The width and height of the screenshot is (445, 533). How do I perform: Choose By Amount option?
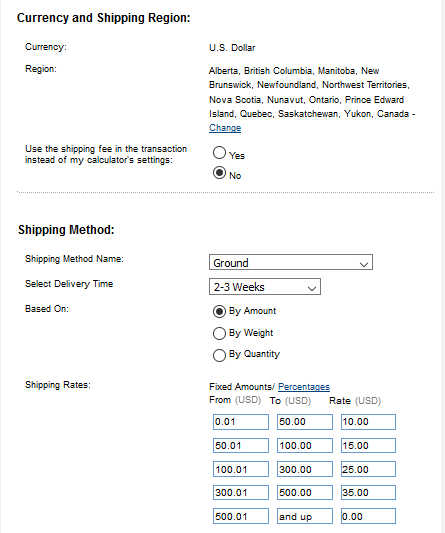[x=219, y=311]
